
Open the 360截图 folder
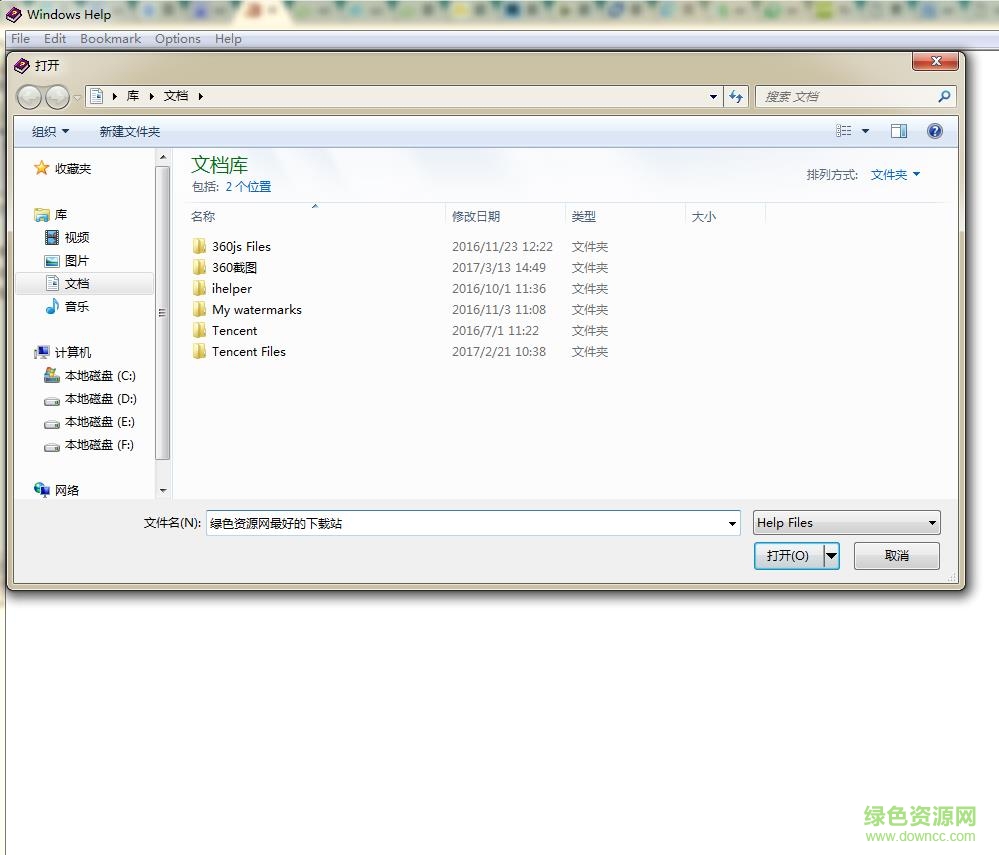[x=233, y=267]
